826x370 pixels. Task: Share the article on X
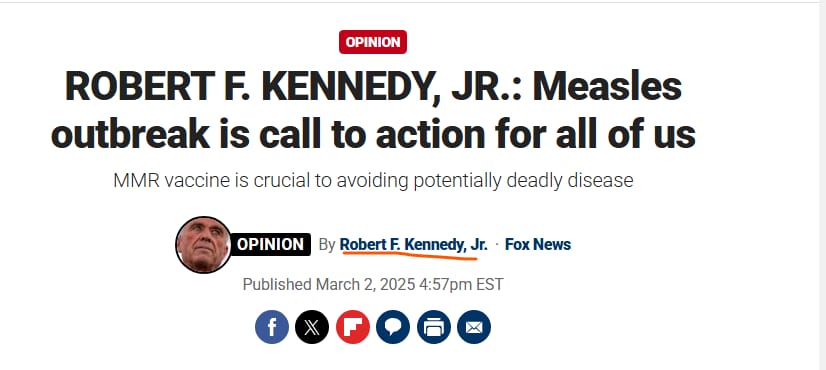[312, 327]
